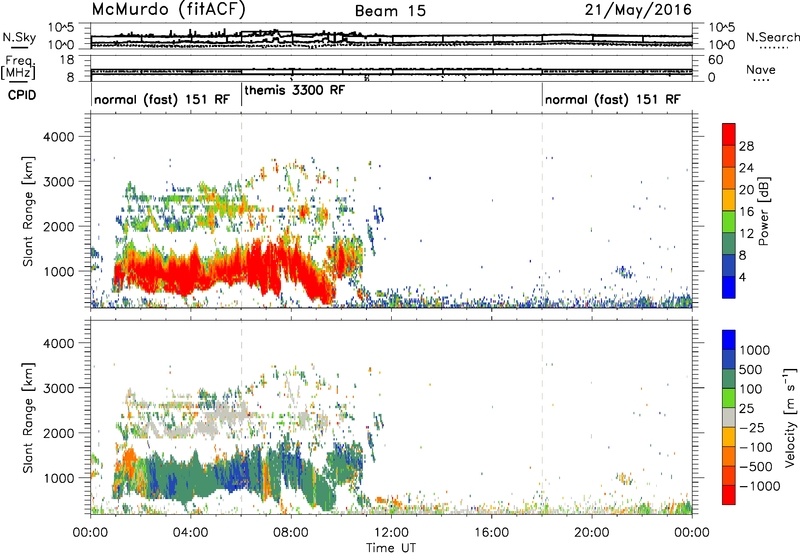Pick the bright blue top Velocity colorbar segment

click(729, 340)
